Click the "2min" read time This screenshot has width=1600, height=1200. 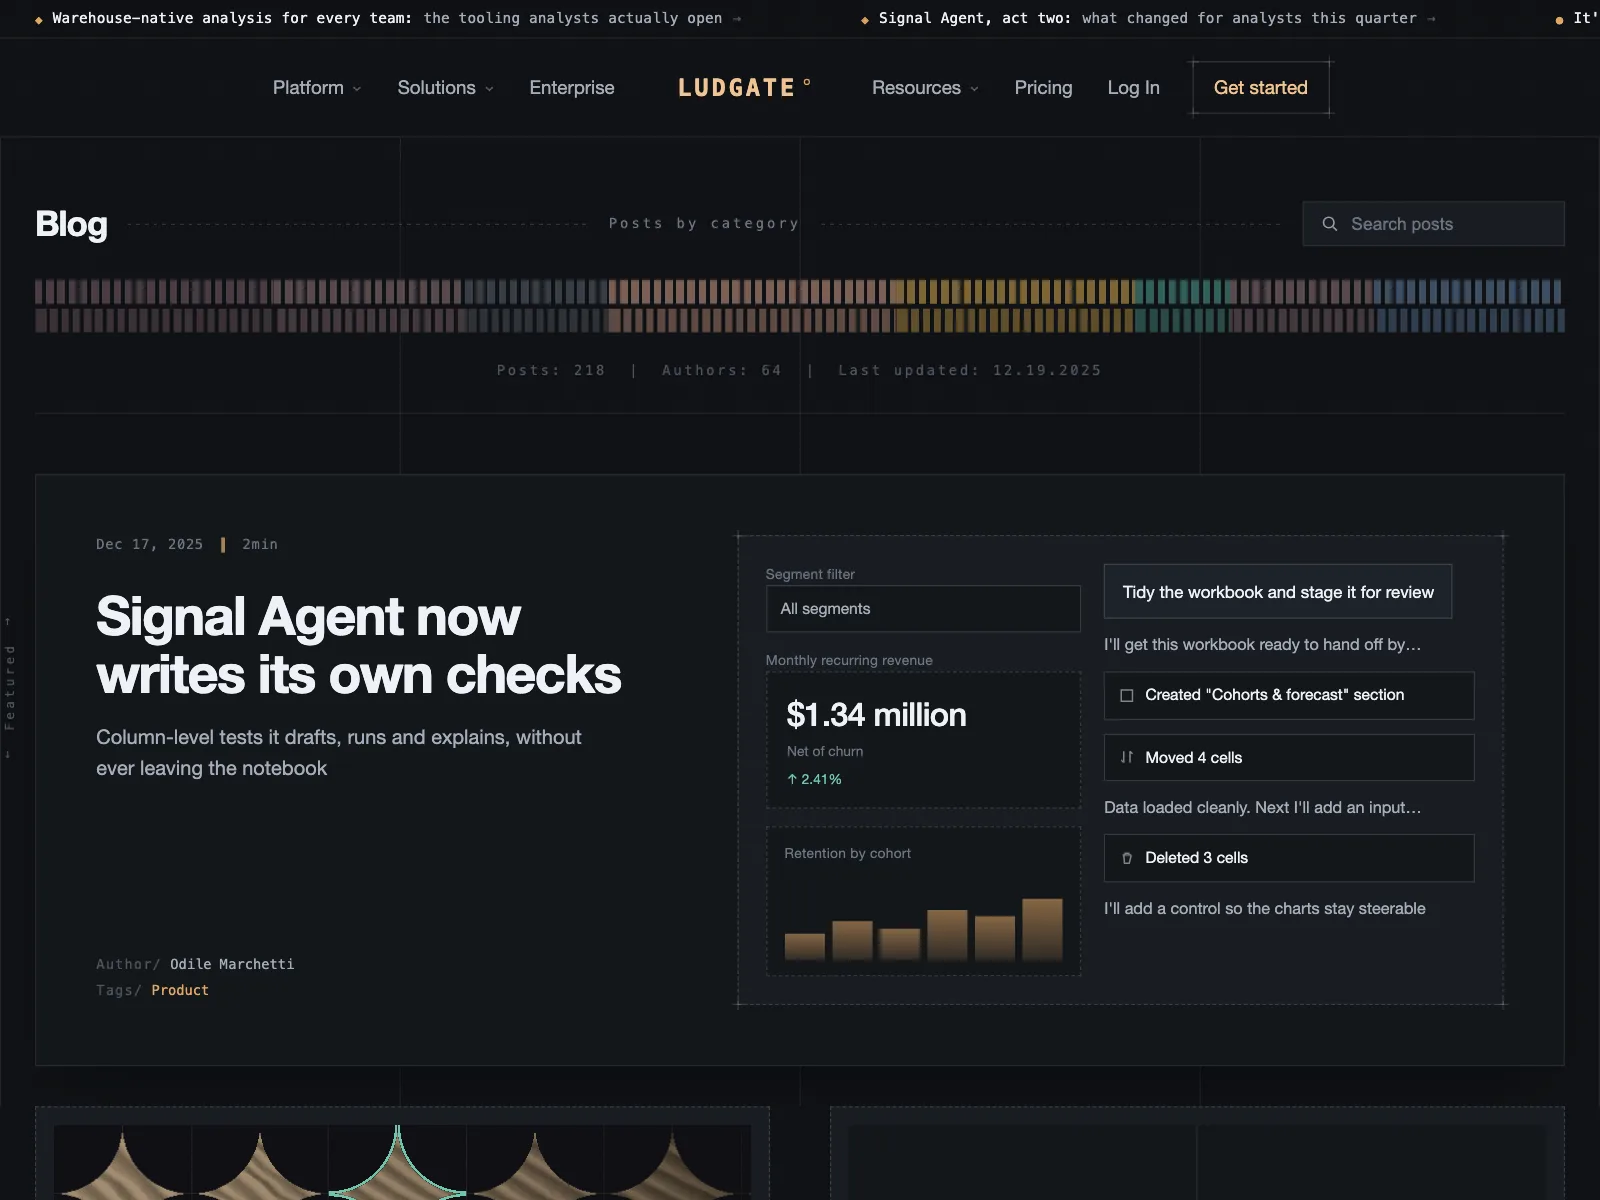(x=260, y=544)
